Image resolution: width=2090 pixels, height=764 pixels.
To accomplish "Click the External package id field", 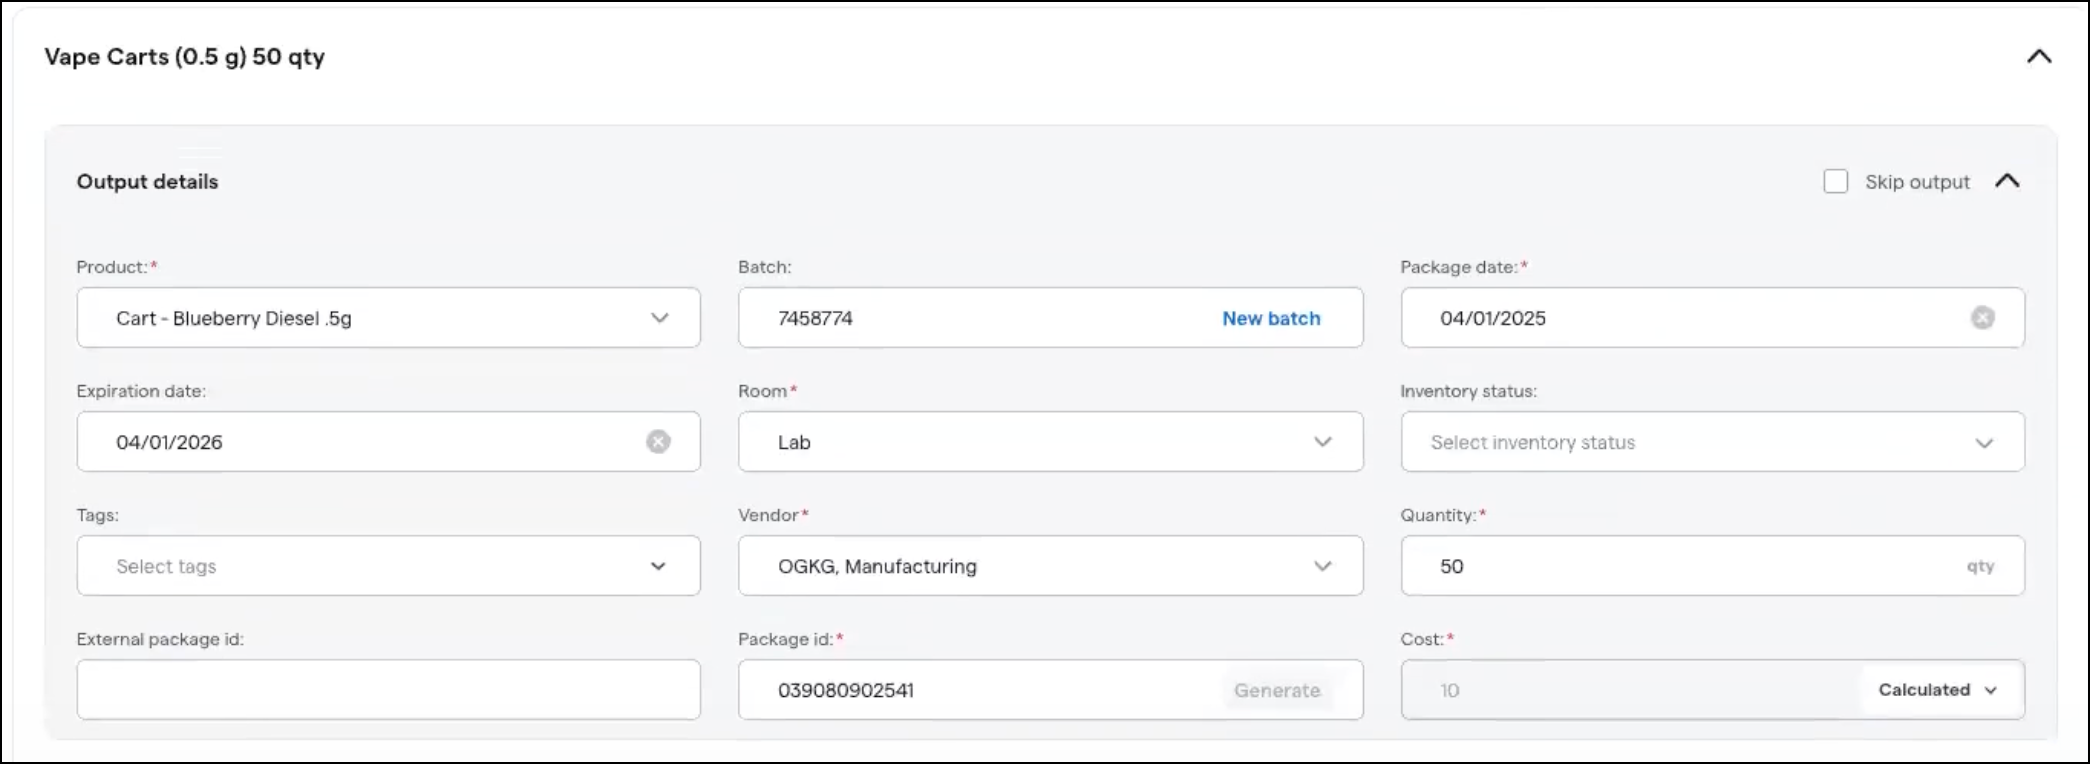I will point(388,690).
